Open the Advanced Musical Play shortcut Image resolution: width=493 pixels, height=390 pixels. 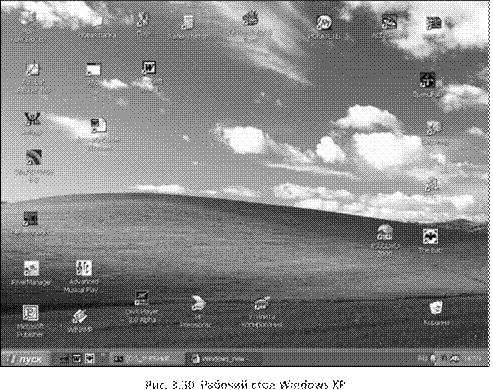click(83, 268)
